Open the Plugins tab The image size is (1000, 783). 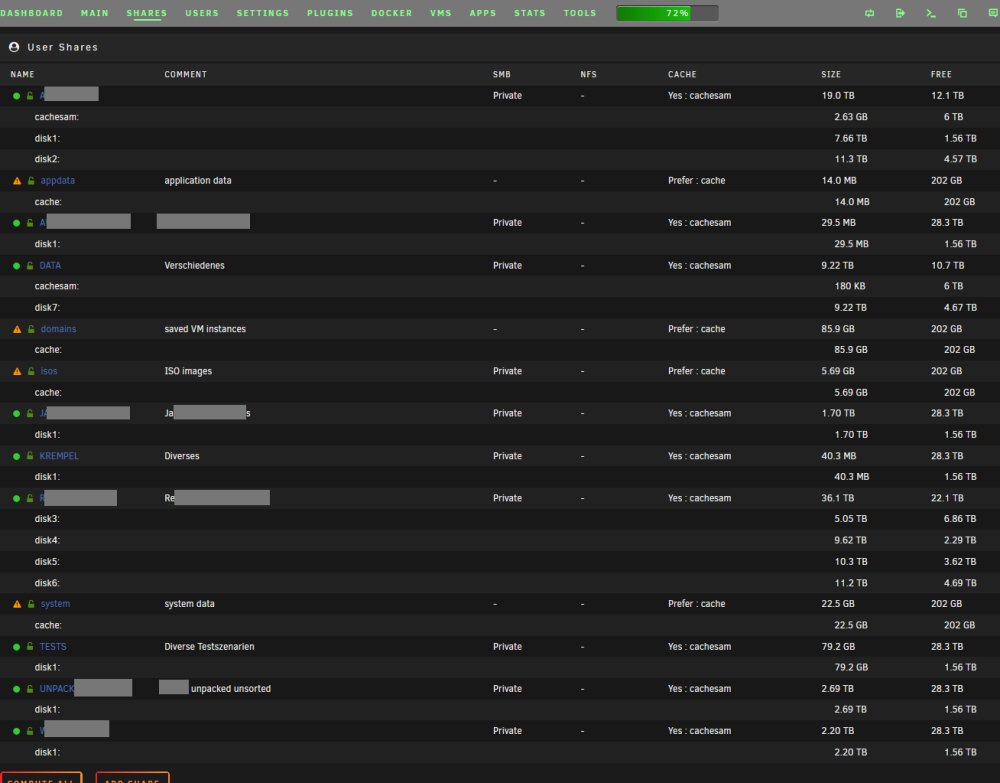[x=330, y=13]
